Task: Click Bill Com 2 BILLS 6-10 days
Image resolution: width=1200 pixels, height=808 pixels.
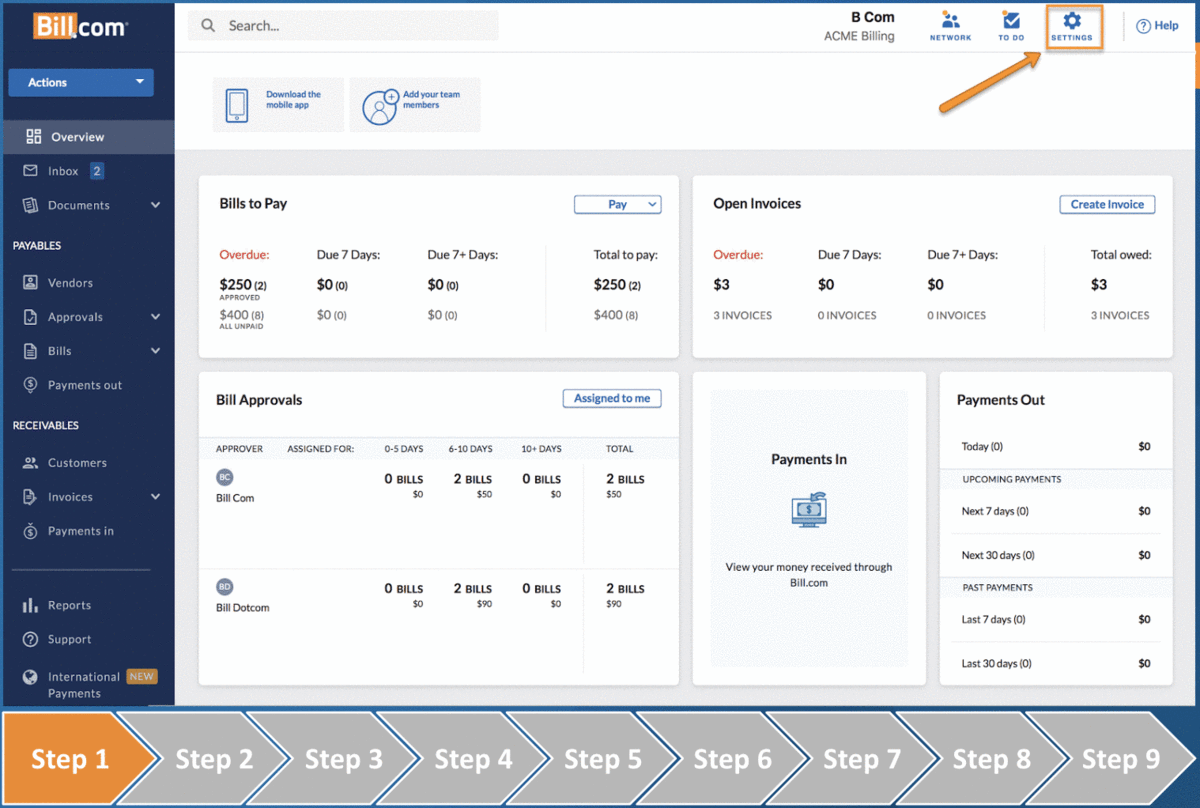Action: coord(472,479)
